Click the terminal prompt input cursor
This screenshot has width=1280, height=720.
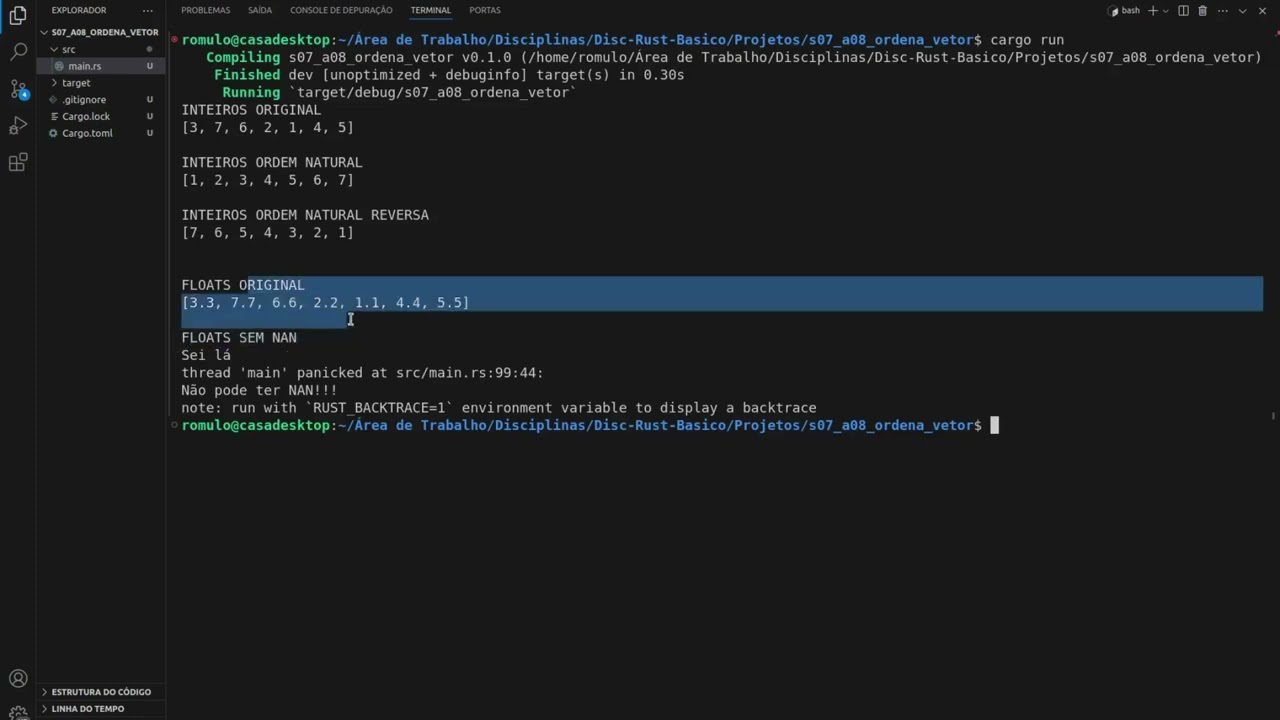coord(994,425)
